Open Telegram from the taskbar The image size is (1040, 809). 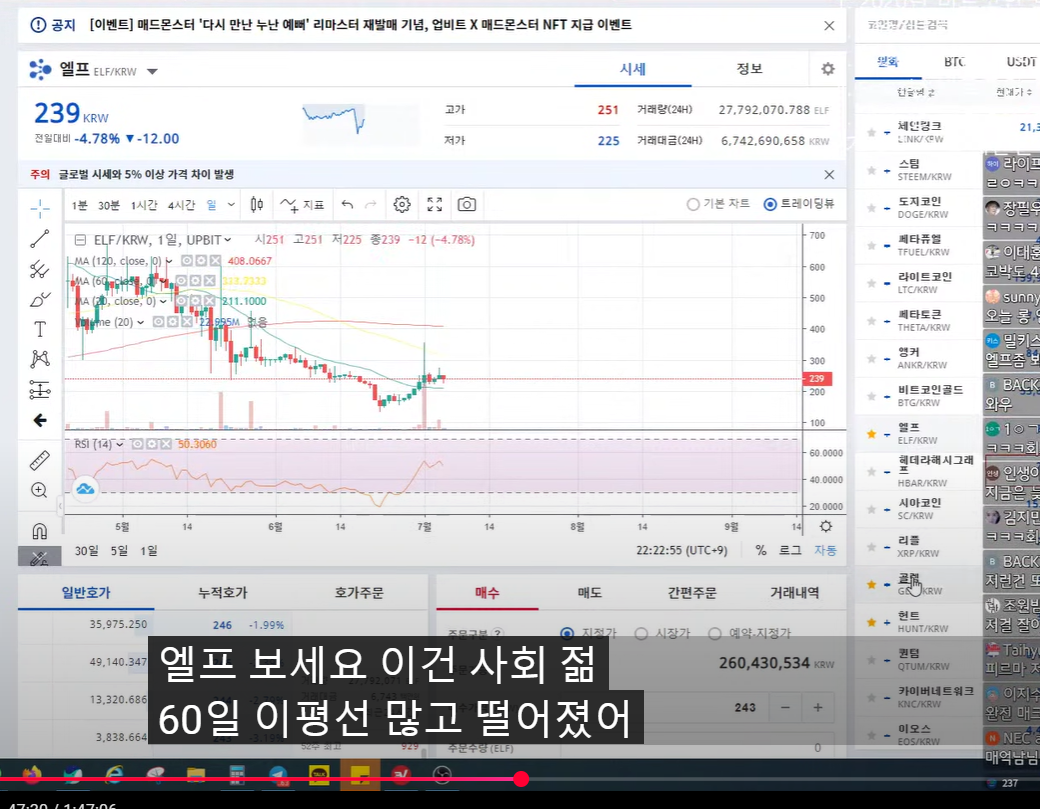click(x=278, y=774)
